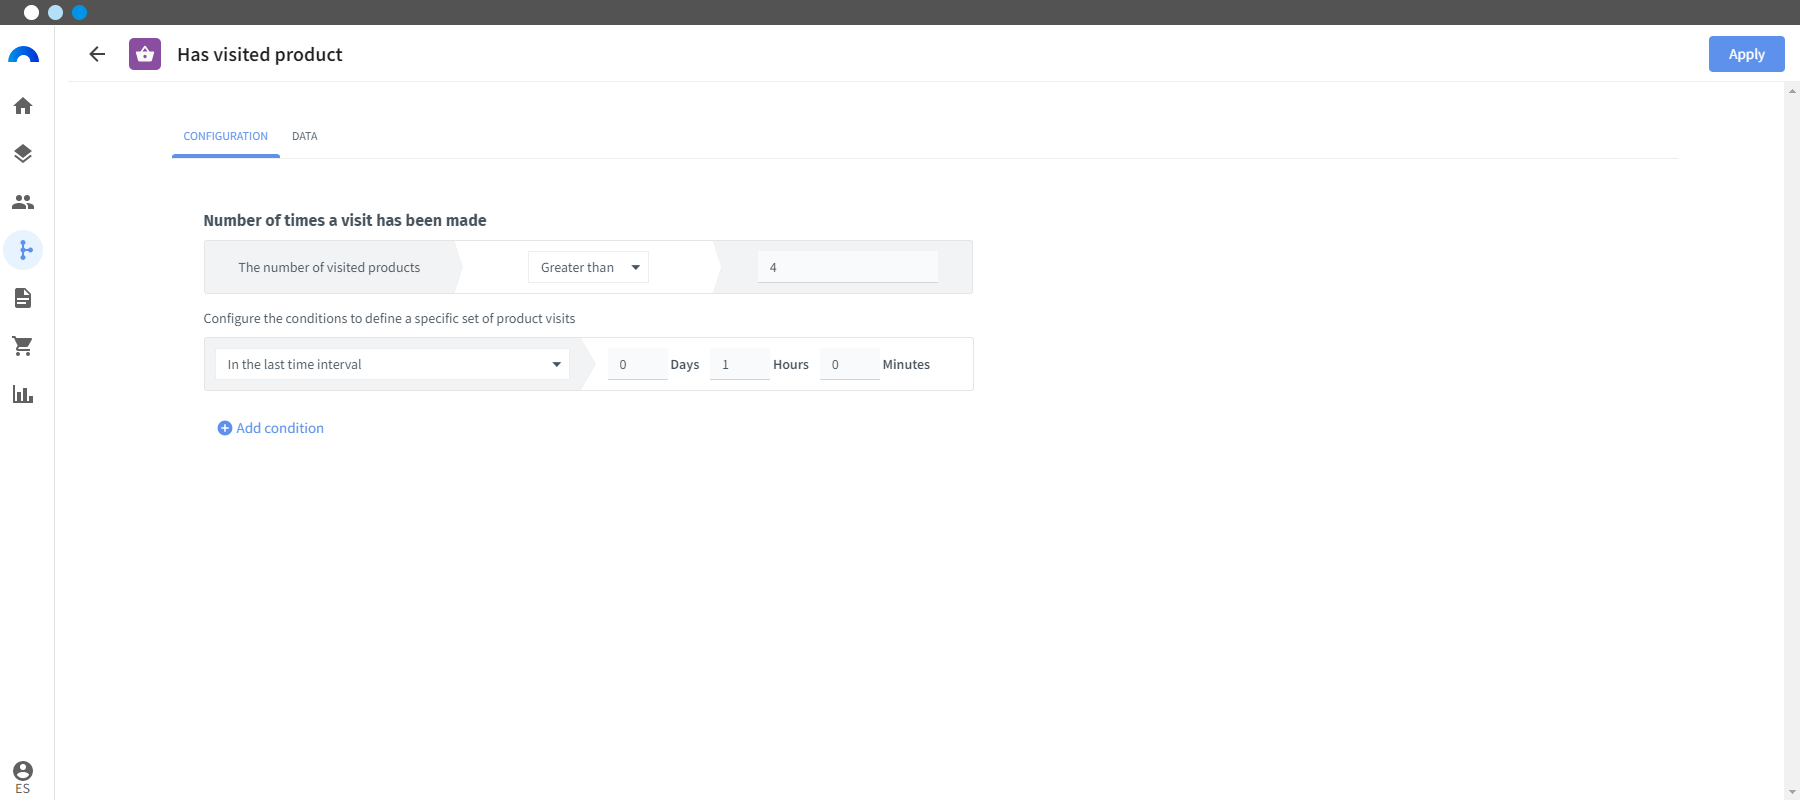Open the documents section in the sidebar
The width and height of the screenshot is (1800, 800).
point(23,298)
